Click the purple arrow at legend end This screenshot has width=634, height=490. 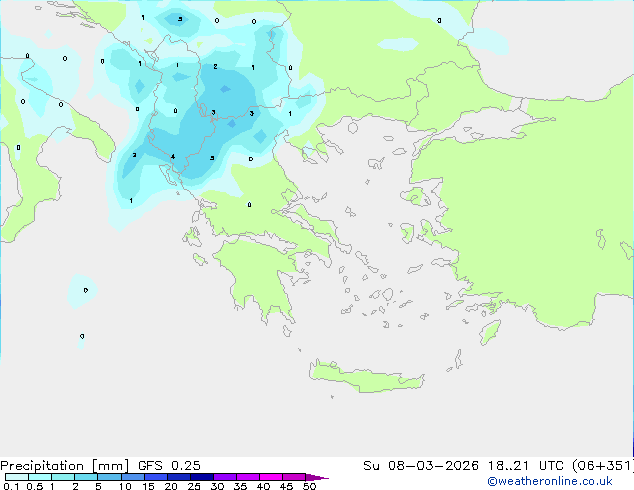317,477
